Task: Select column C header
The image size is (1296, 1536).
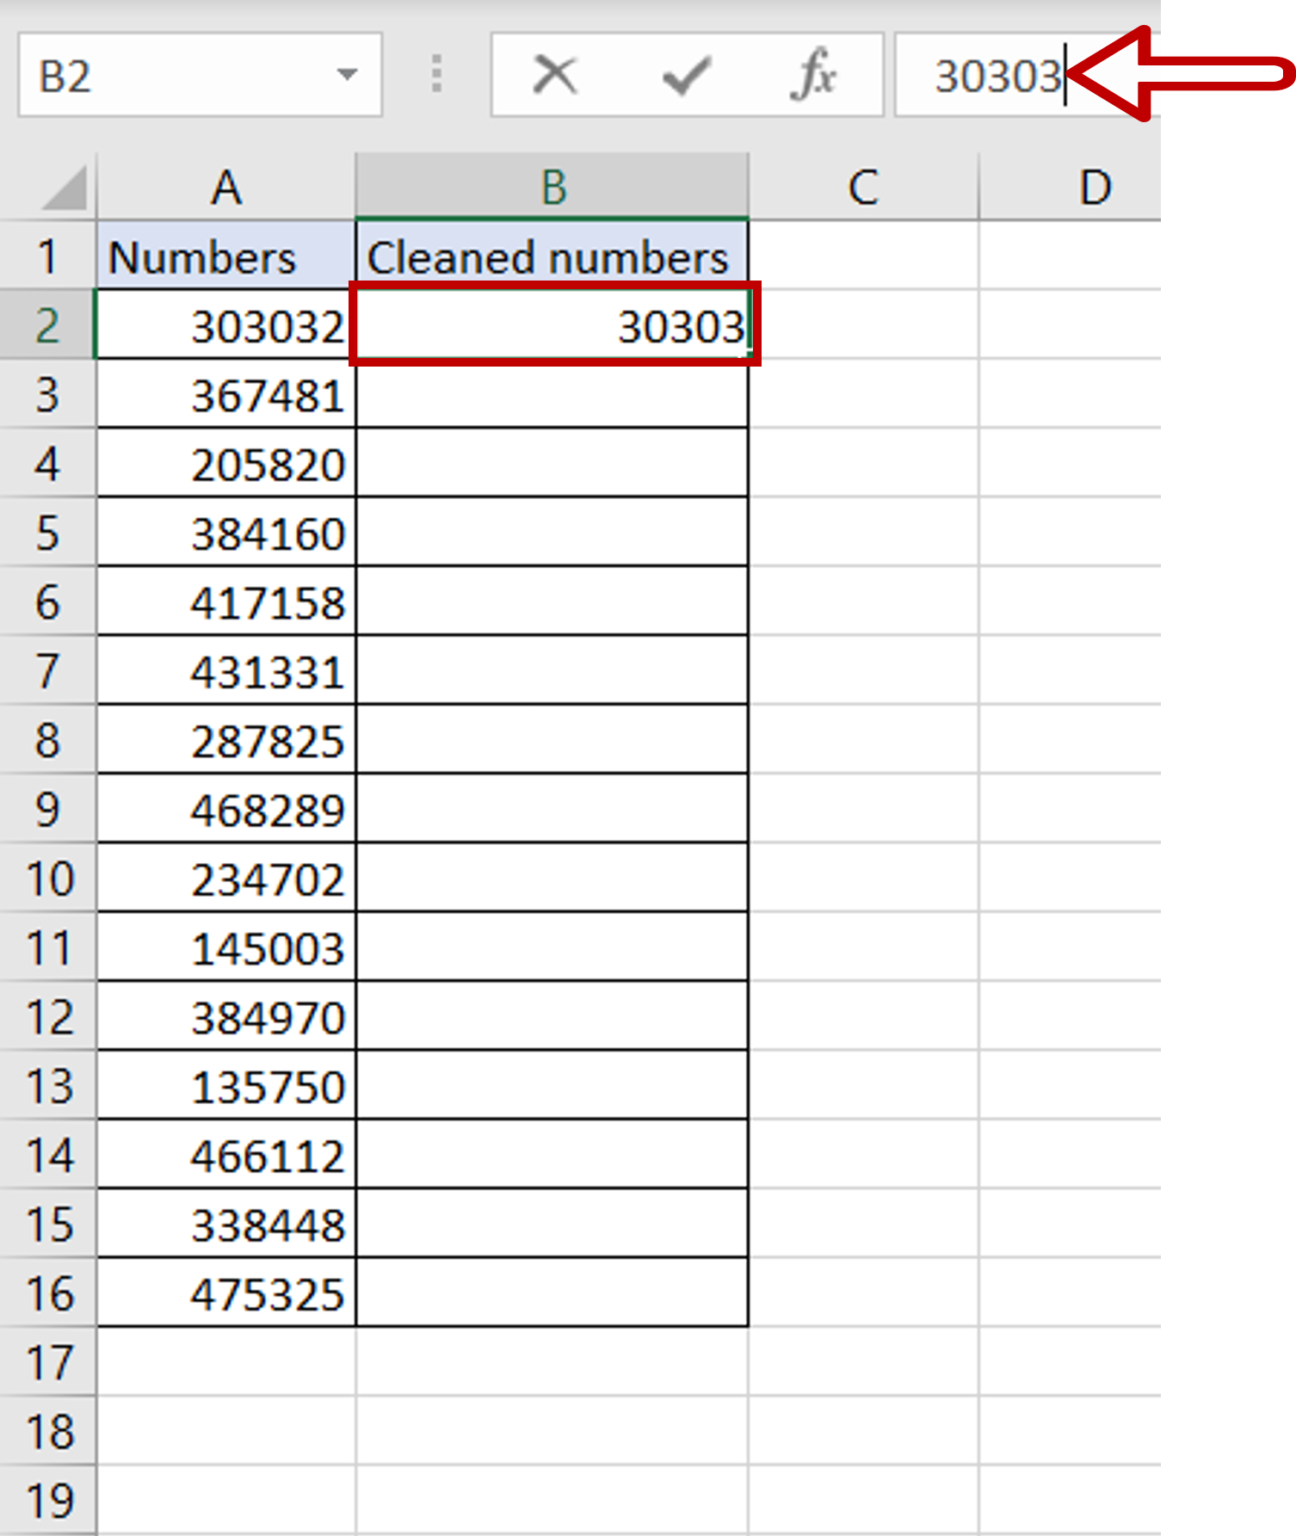Action: (x=863, y=187)
